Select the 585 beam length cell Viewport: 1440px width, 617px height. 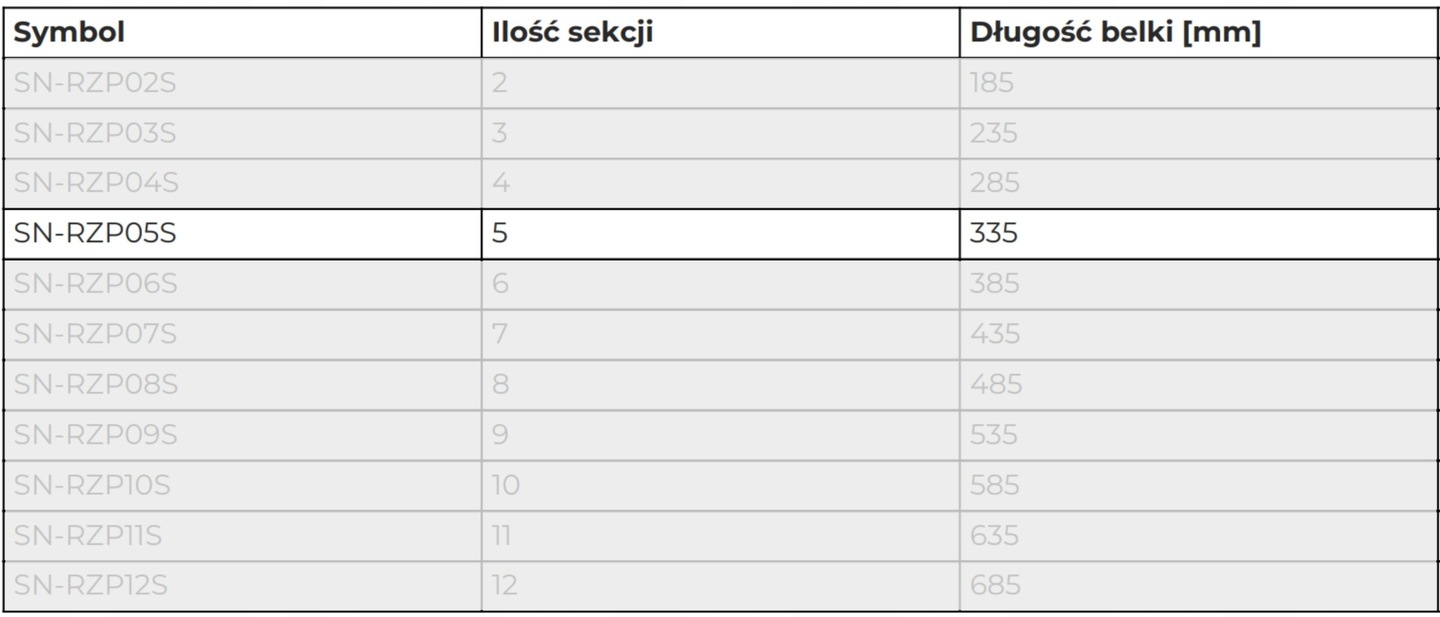pos(994,485)
